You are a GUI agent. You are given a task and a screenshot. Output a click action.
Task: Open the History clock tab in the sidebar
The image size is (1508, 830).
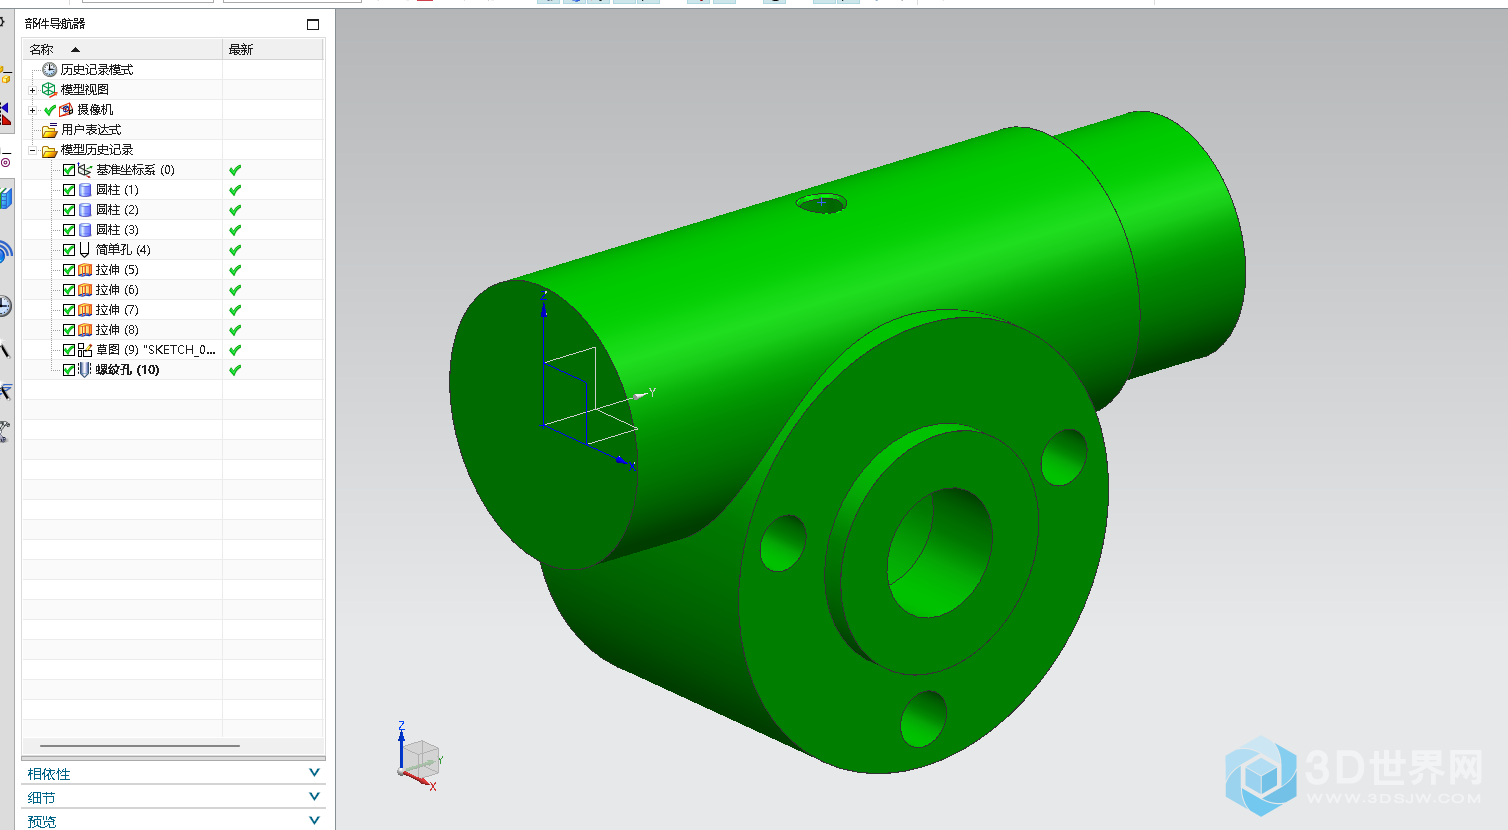coord(5,306)
